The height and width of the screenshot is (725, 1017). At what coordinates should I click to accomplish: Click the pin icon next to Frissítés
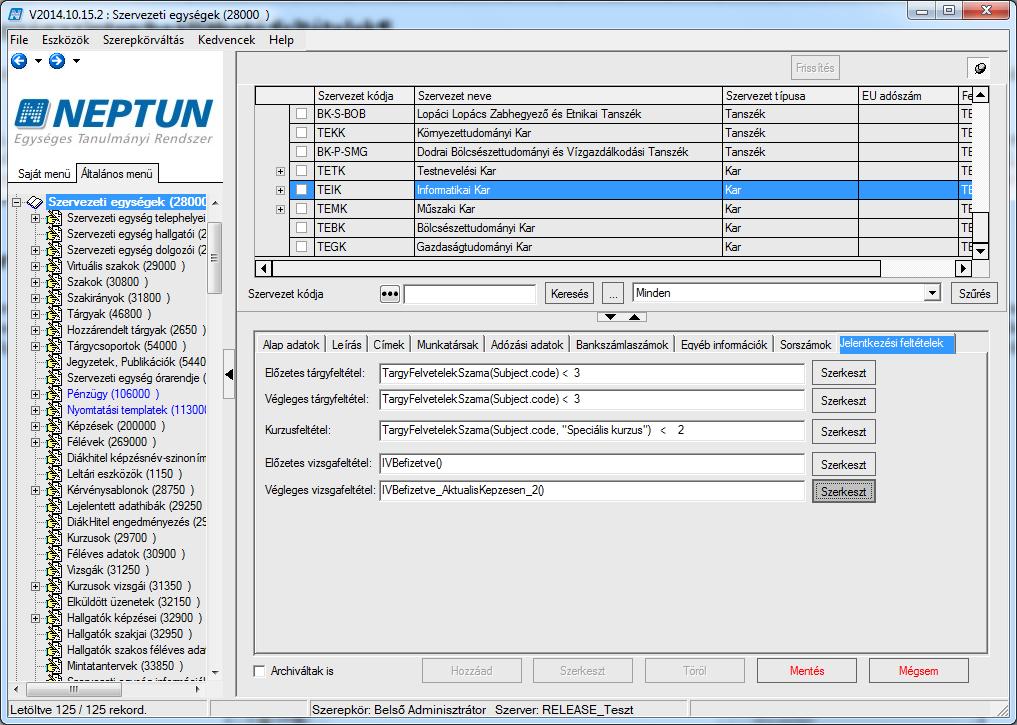pos(981,67)
